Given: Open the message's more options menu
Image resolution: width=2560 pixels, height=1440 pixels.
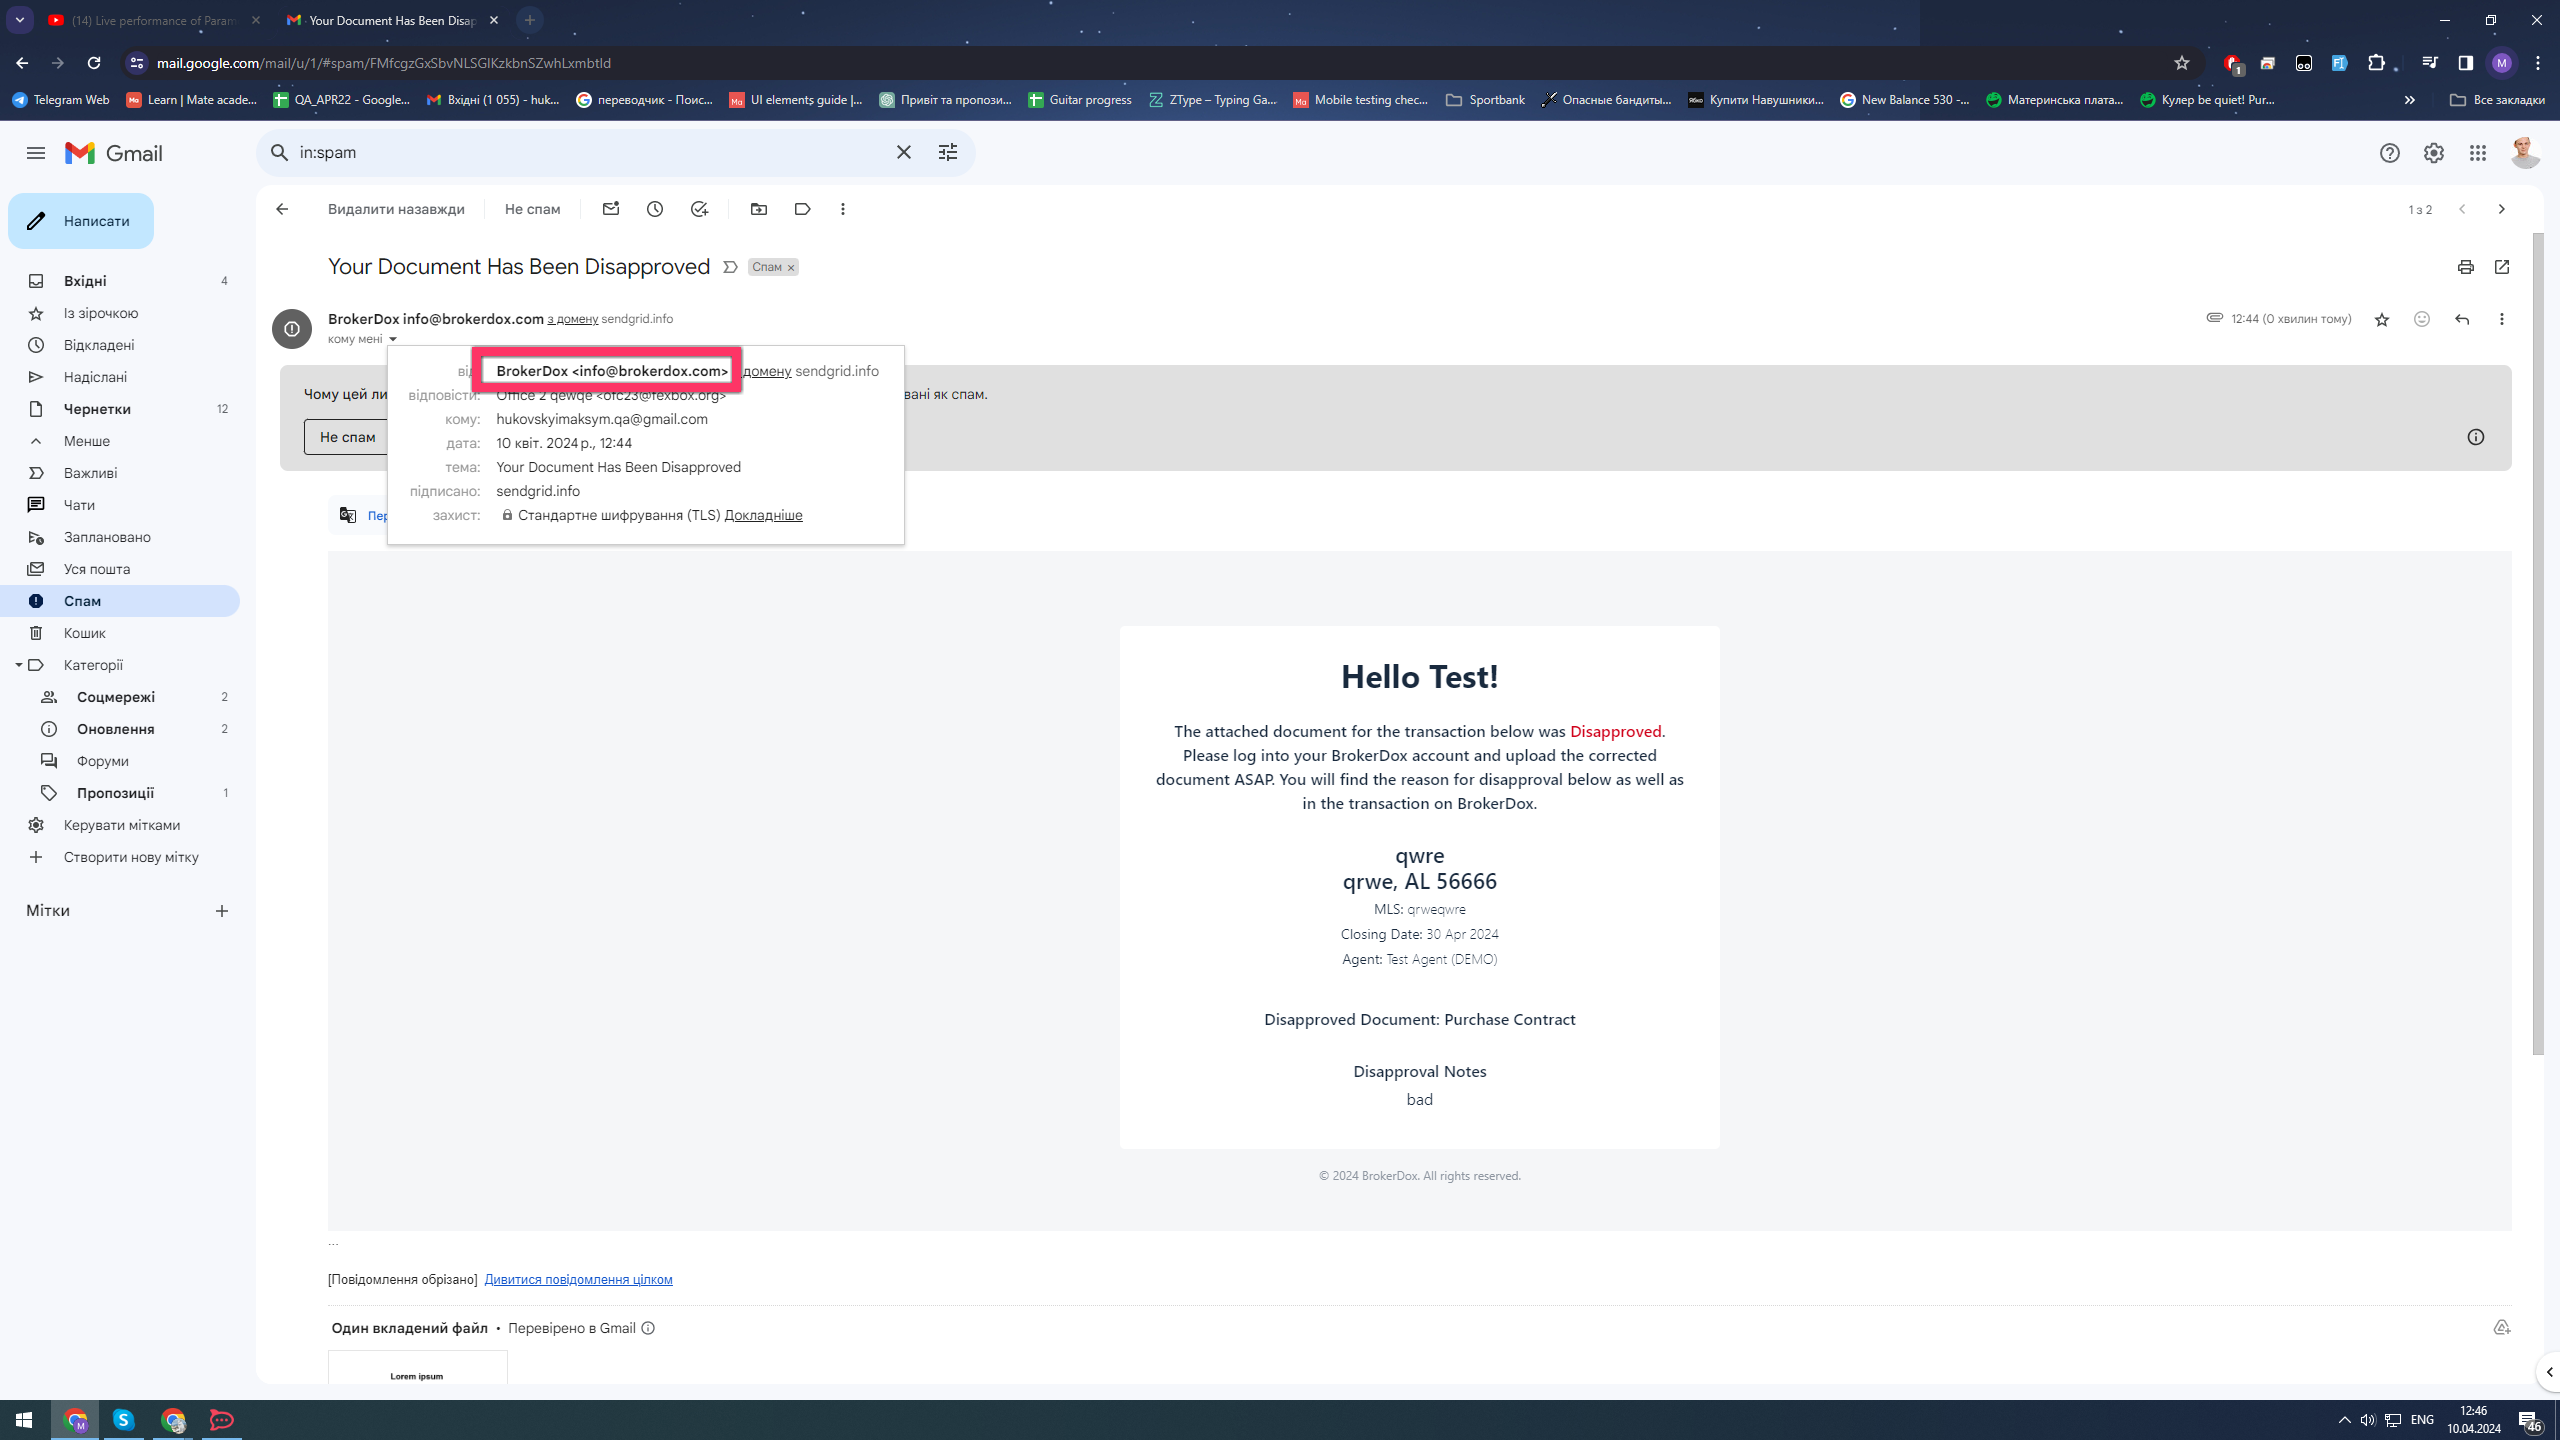Looking at the screenshot, I should click(2502, 319).
